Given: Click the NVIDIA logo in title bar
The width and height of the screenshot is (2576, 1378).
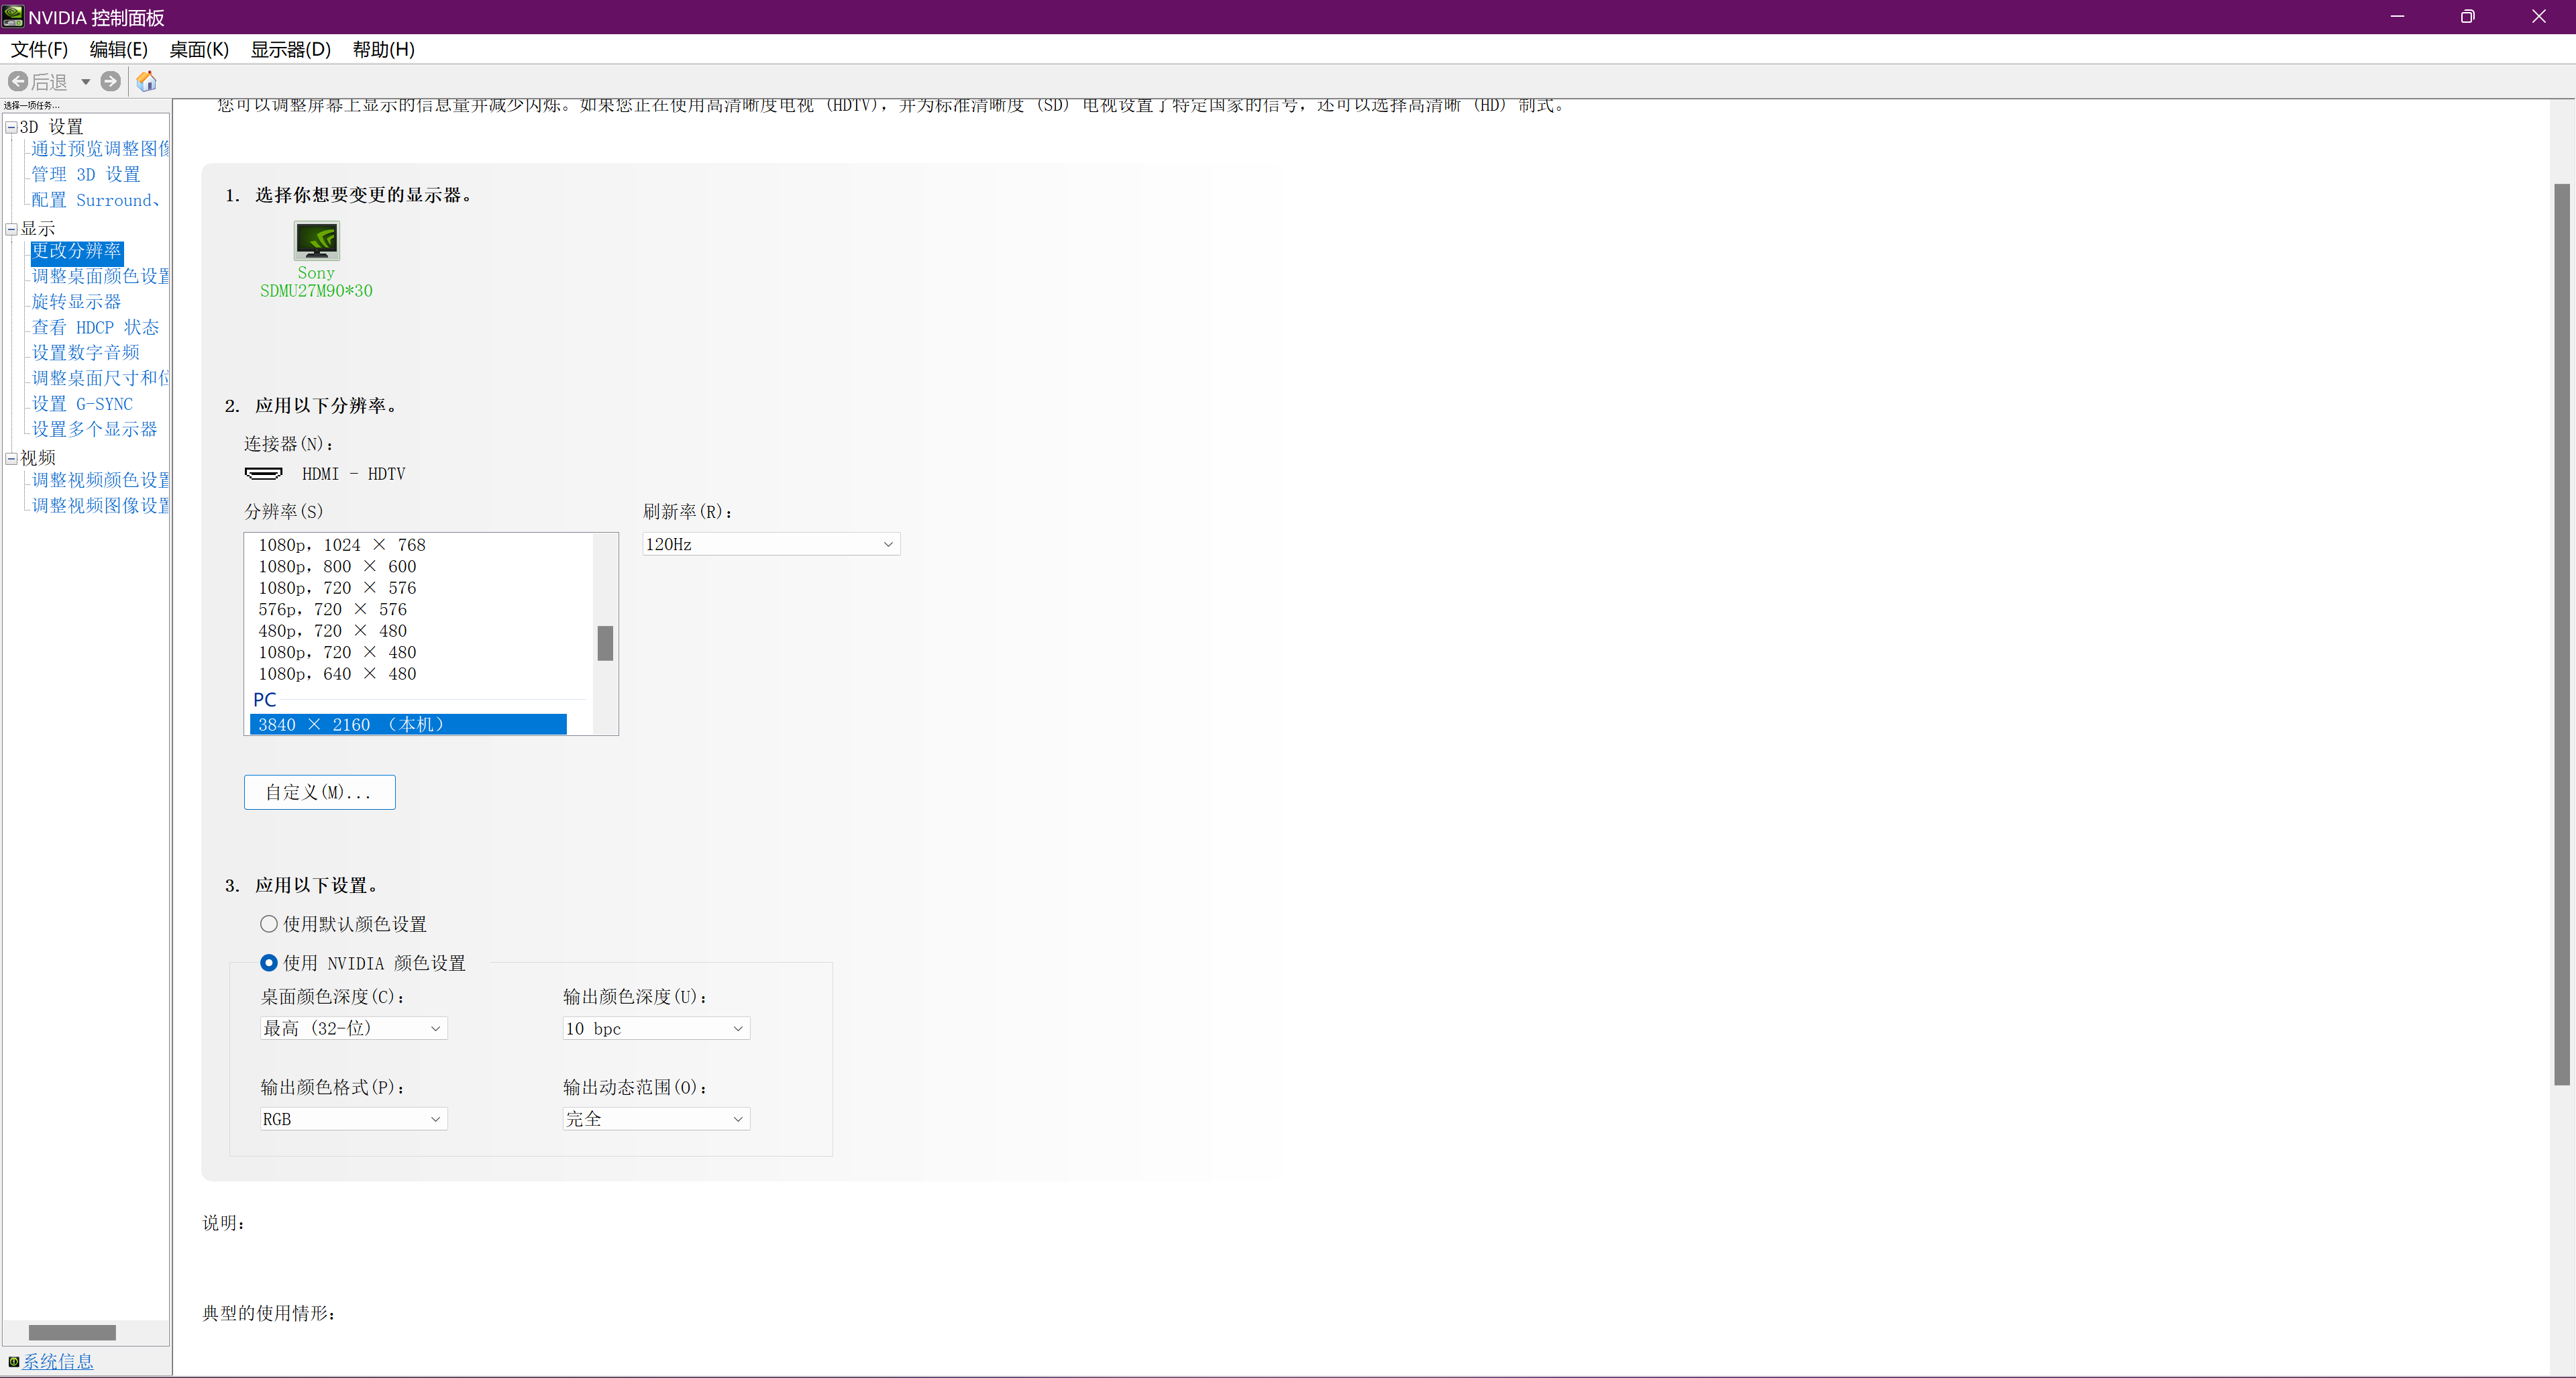Looking at the screenshot, I should point(13,16).
